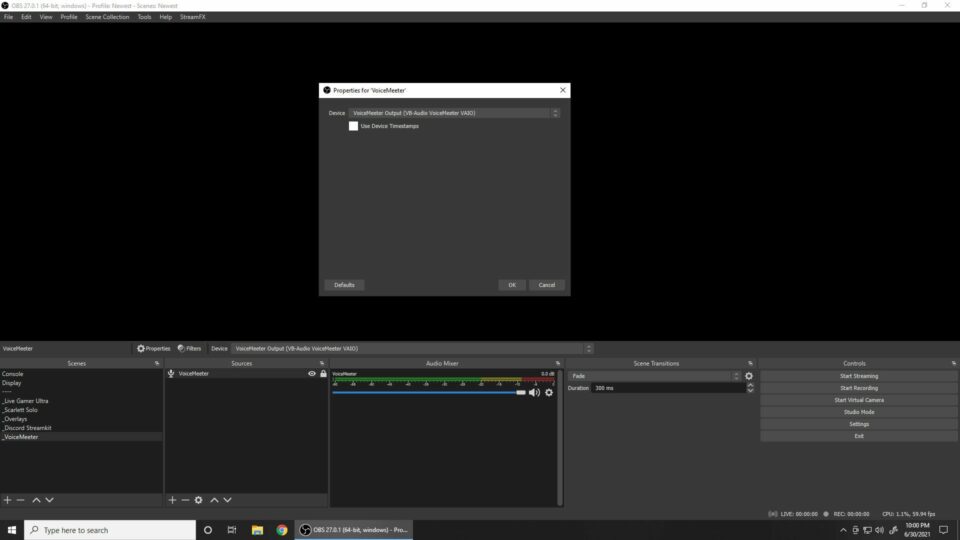Enable Studio Mode
Image resolution: width=960 pixels, height=540 pixels.
click(x=859, y=412)
